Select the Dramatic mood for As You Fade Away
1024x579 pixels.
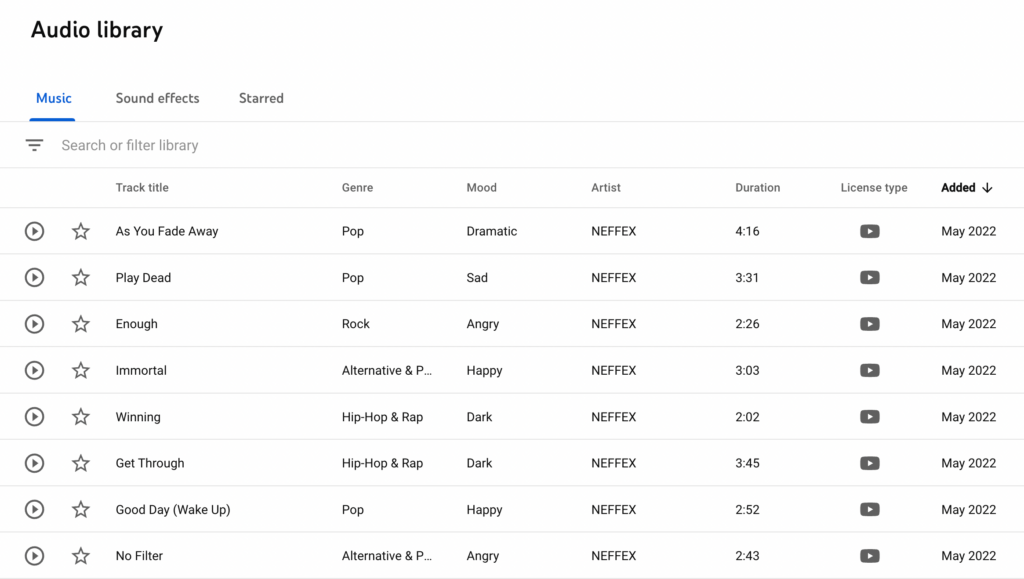(x=491, y=231)
